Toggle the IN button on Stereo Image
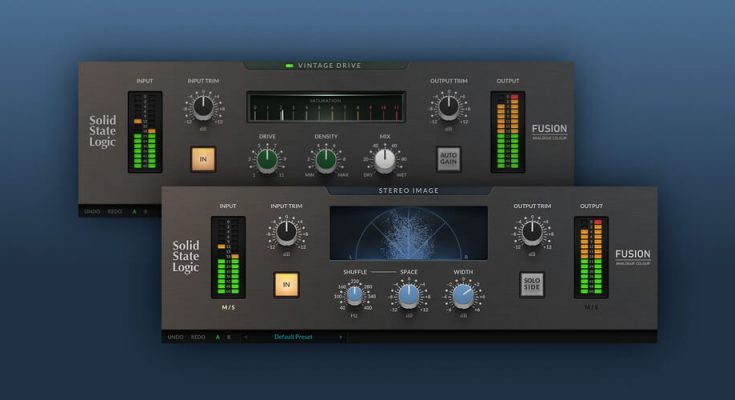This screenshot has width=735, height=400. click(x=287, y=285)
